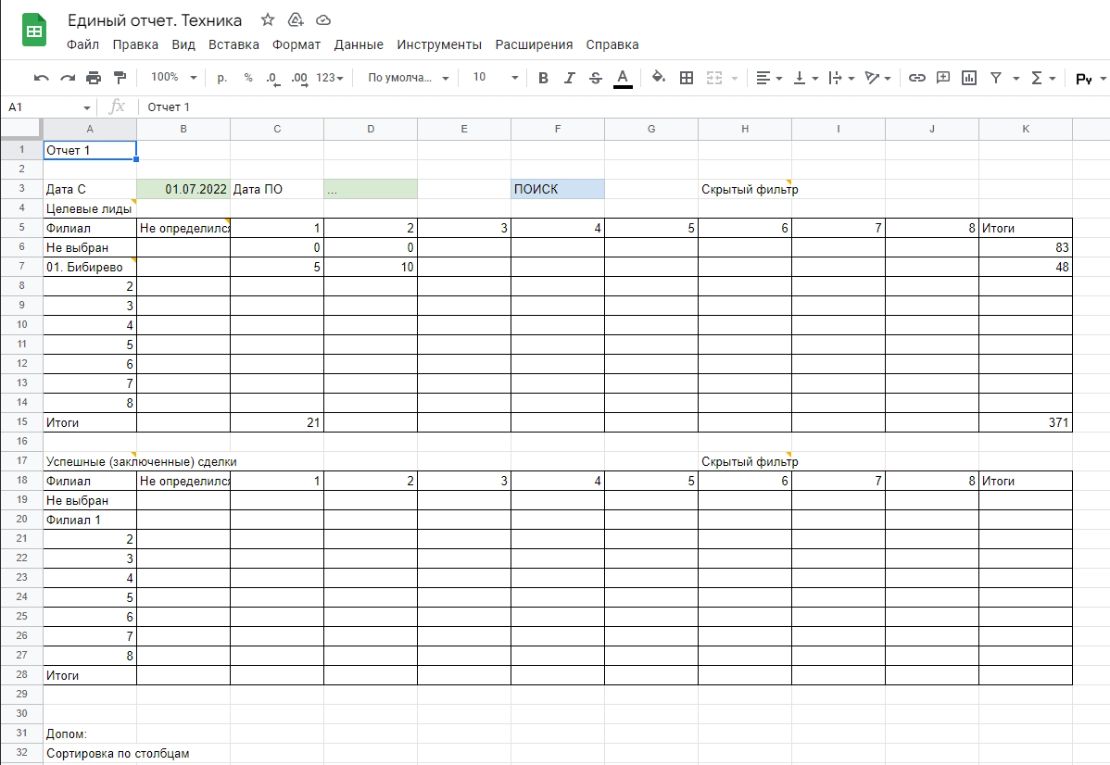1110x765 pixels.
Task: Click the Справка menu item
Action: tap(612, 45)
